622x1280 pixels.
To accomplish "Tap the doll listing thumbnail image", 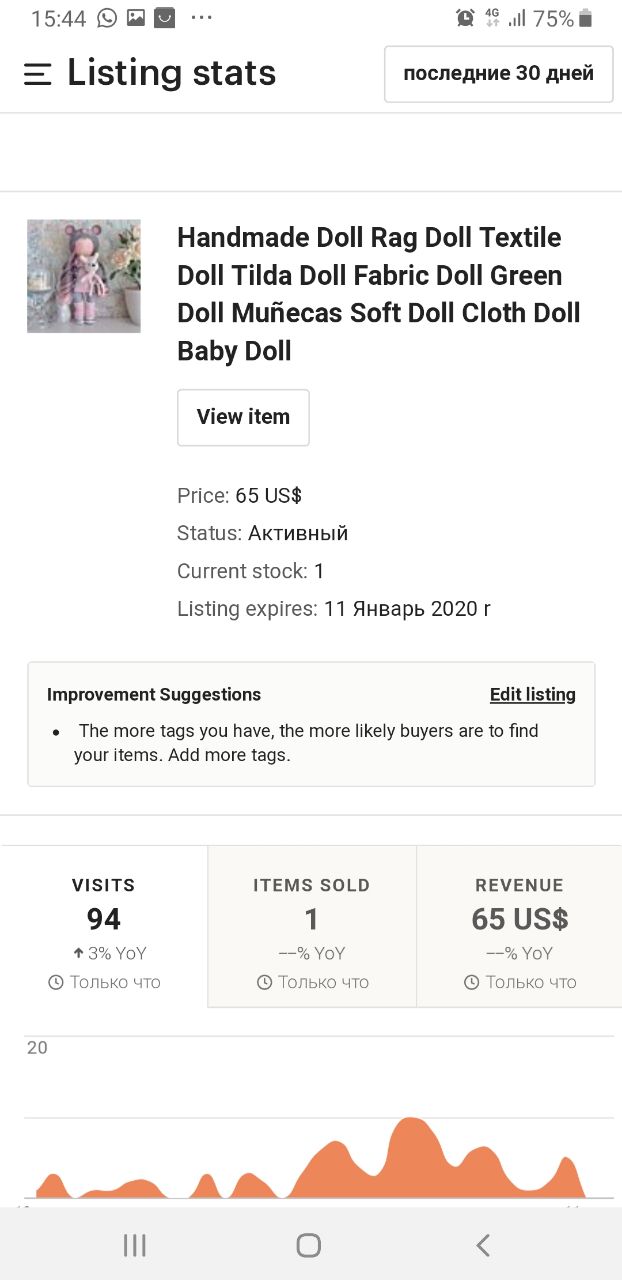I will [x=84, y=276].
